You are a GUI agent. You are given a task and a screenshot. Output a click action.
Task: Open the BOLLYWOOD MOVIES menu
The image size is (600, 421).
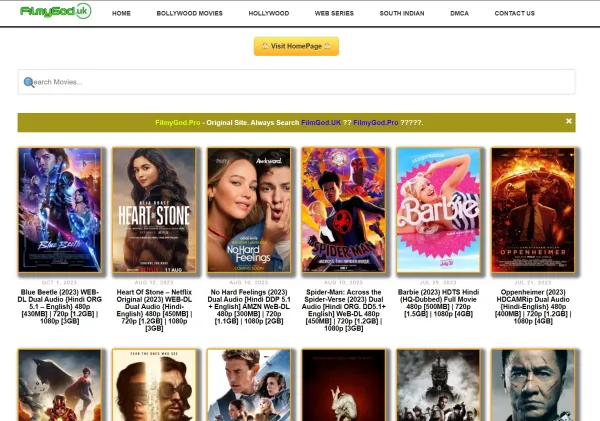[x=189, y=13]
